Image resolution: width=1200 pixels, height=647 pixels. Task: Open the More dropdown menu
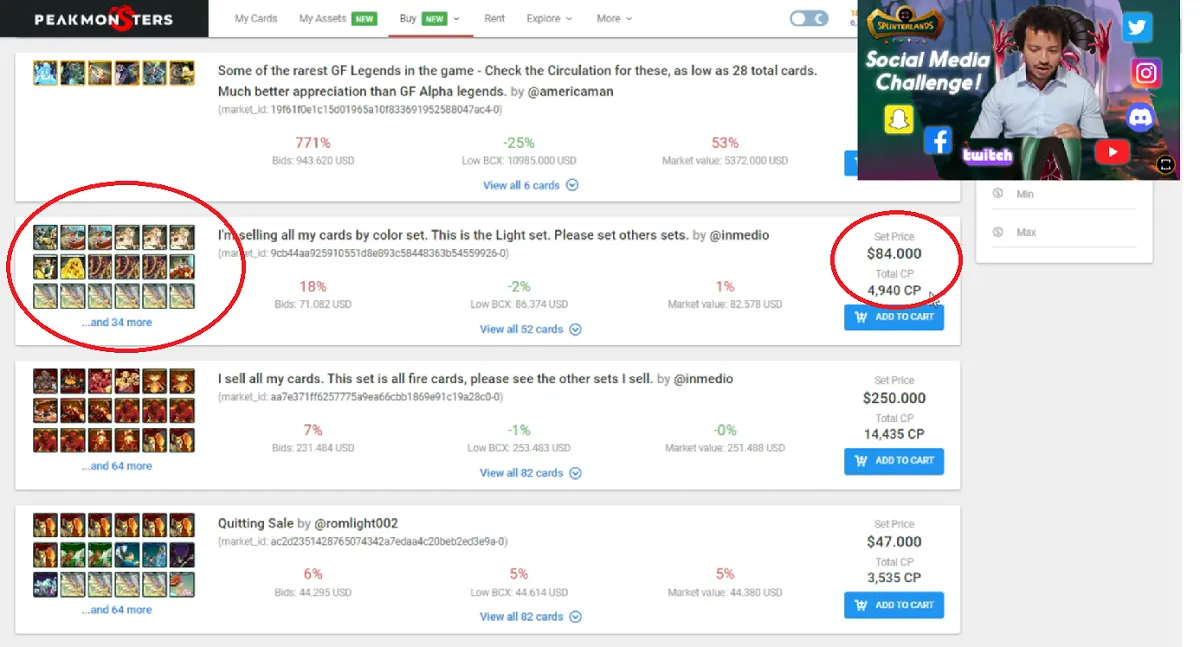point(614,18)
